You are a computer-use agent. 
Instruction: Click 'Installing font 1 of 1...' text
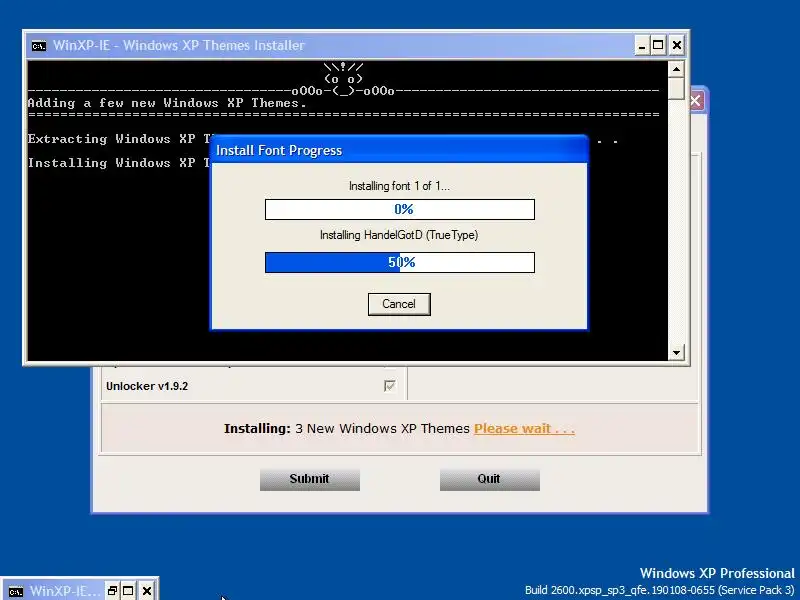tap(399, 186)
